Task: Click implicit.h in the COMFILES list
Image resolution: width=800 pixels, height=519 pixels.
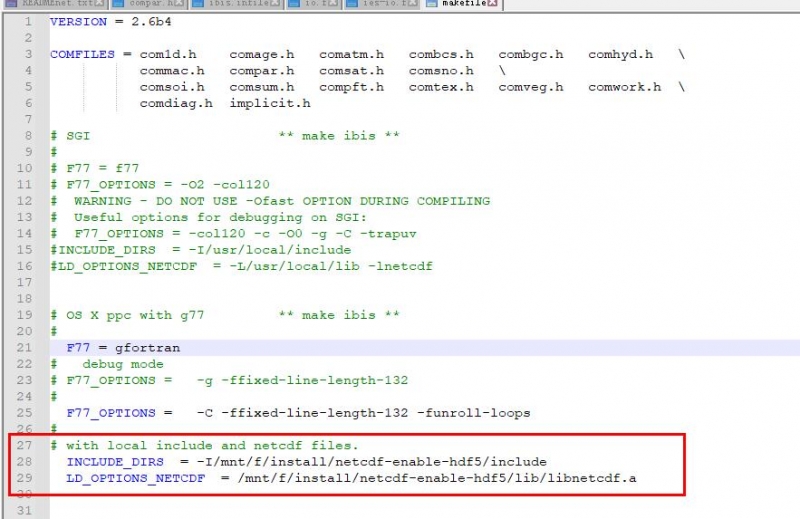Action: pyautogui.click(x=270, y=103)
